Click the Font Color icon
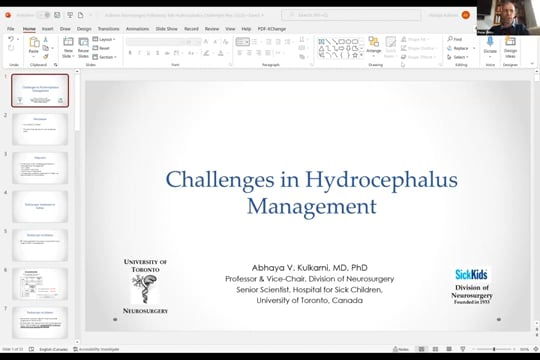The height and width of the screenshot is (360, 540). tap(221, 53)
